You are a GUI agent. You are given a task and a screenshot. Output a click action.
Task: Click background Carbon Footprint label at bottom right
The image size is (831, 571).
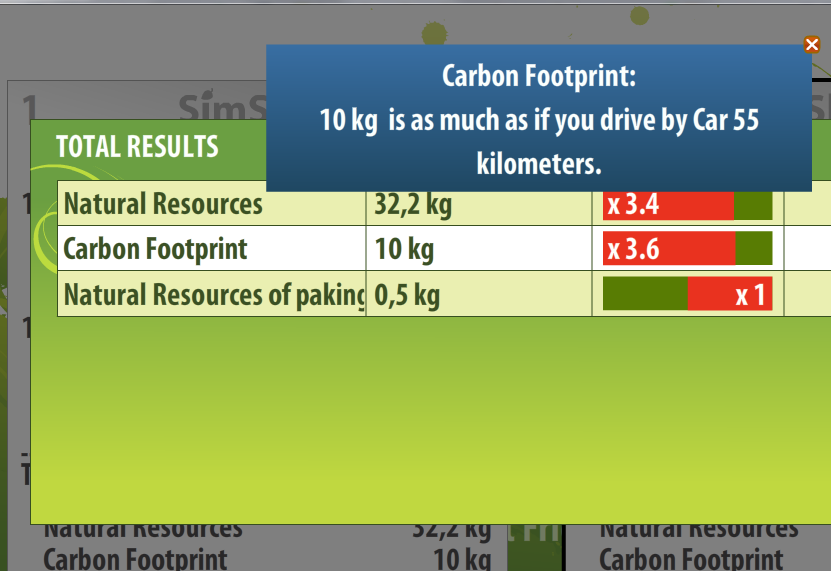[x=691, y=558]
